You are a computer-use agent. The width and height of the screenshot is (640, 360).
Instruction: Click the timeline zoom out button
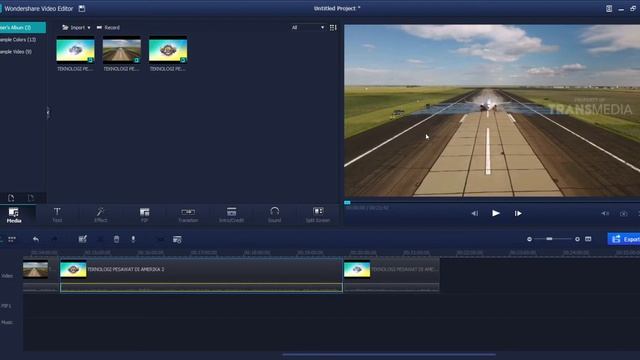click(529, 239)
